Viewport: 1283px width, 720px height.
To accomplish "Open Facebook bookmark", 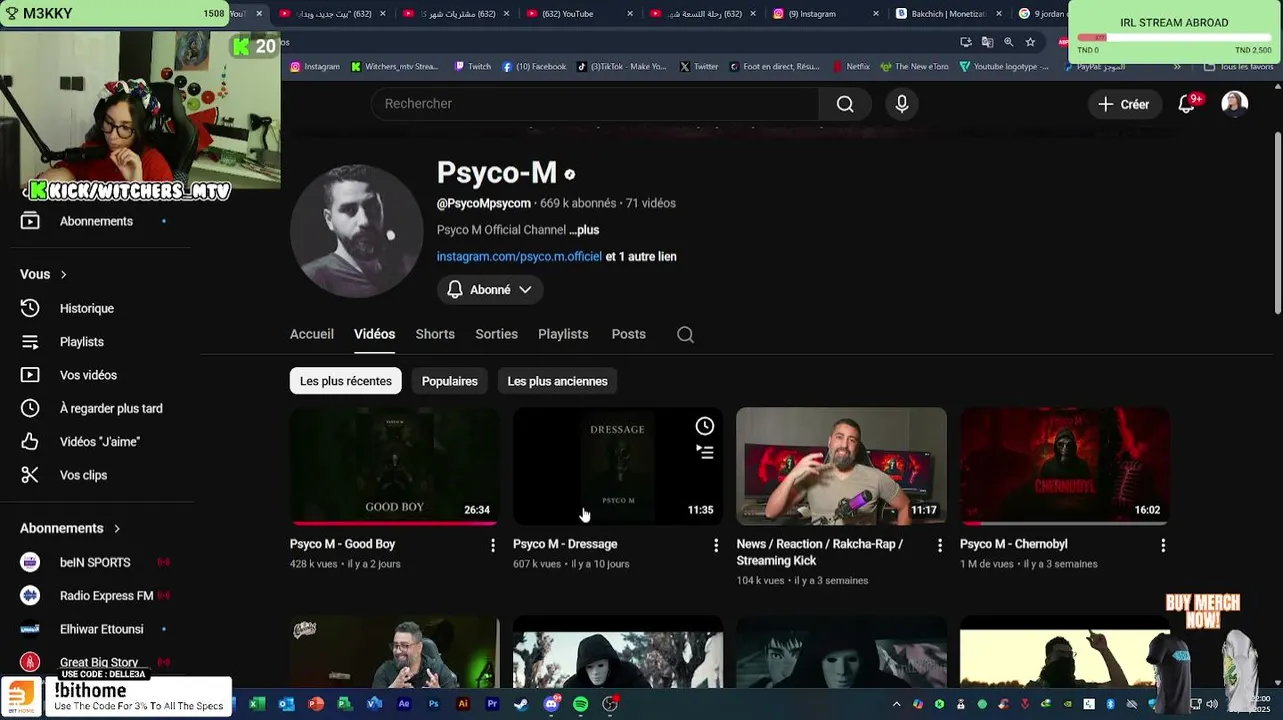I will 534,67.
